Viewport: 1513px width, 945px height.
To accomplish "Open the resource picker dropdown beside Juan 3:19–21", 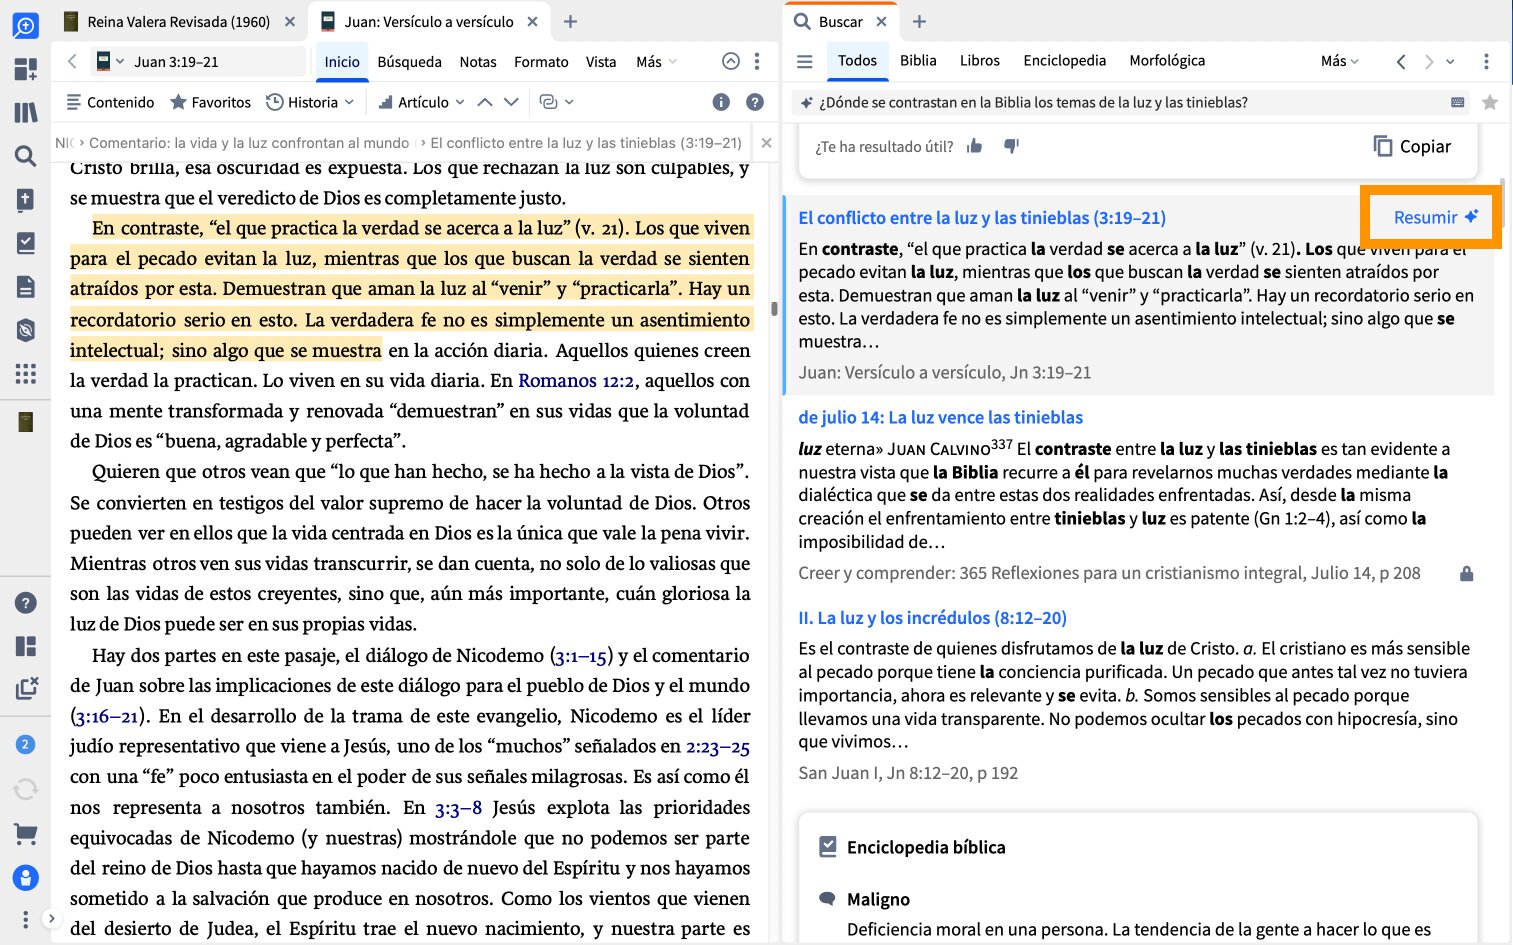I will 110,61.
